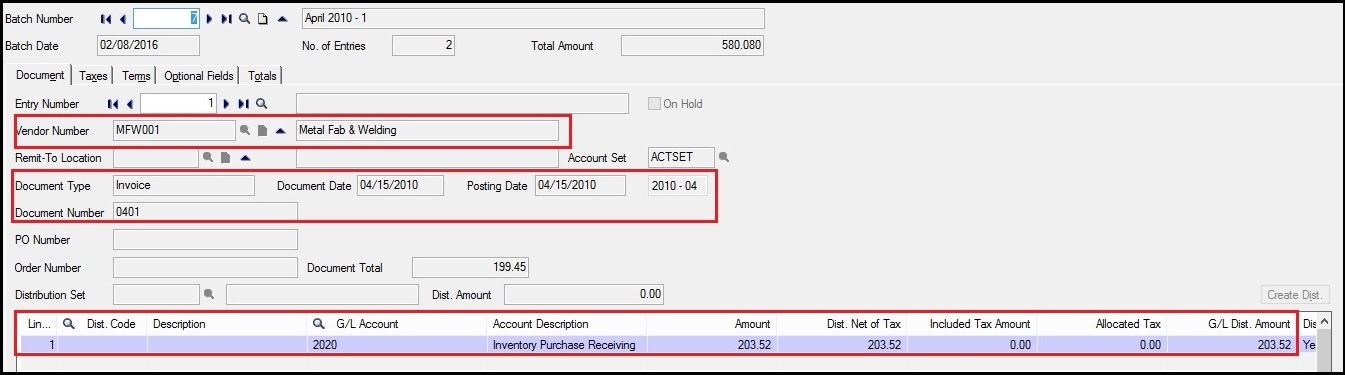
Task: Click Allocated Tax column header
Action: (1101, 324)
